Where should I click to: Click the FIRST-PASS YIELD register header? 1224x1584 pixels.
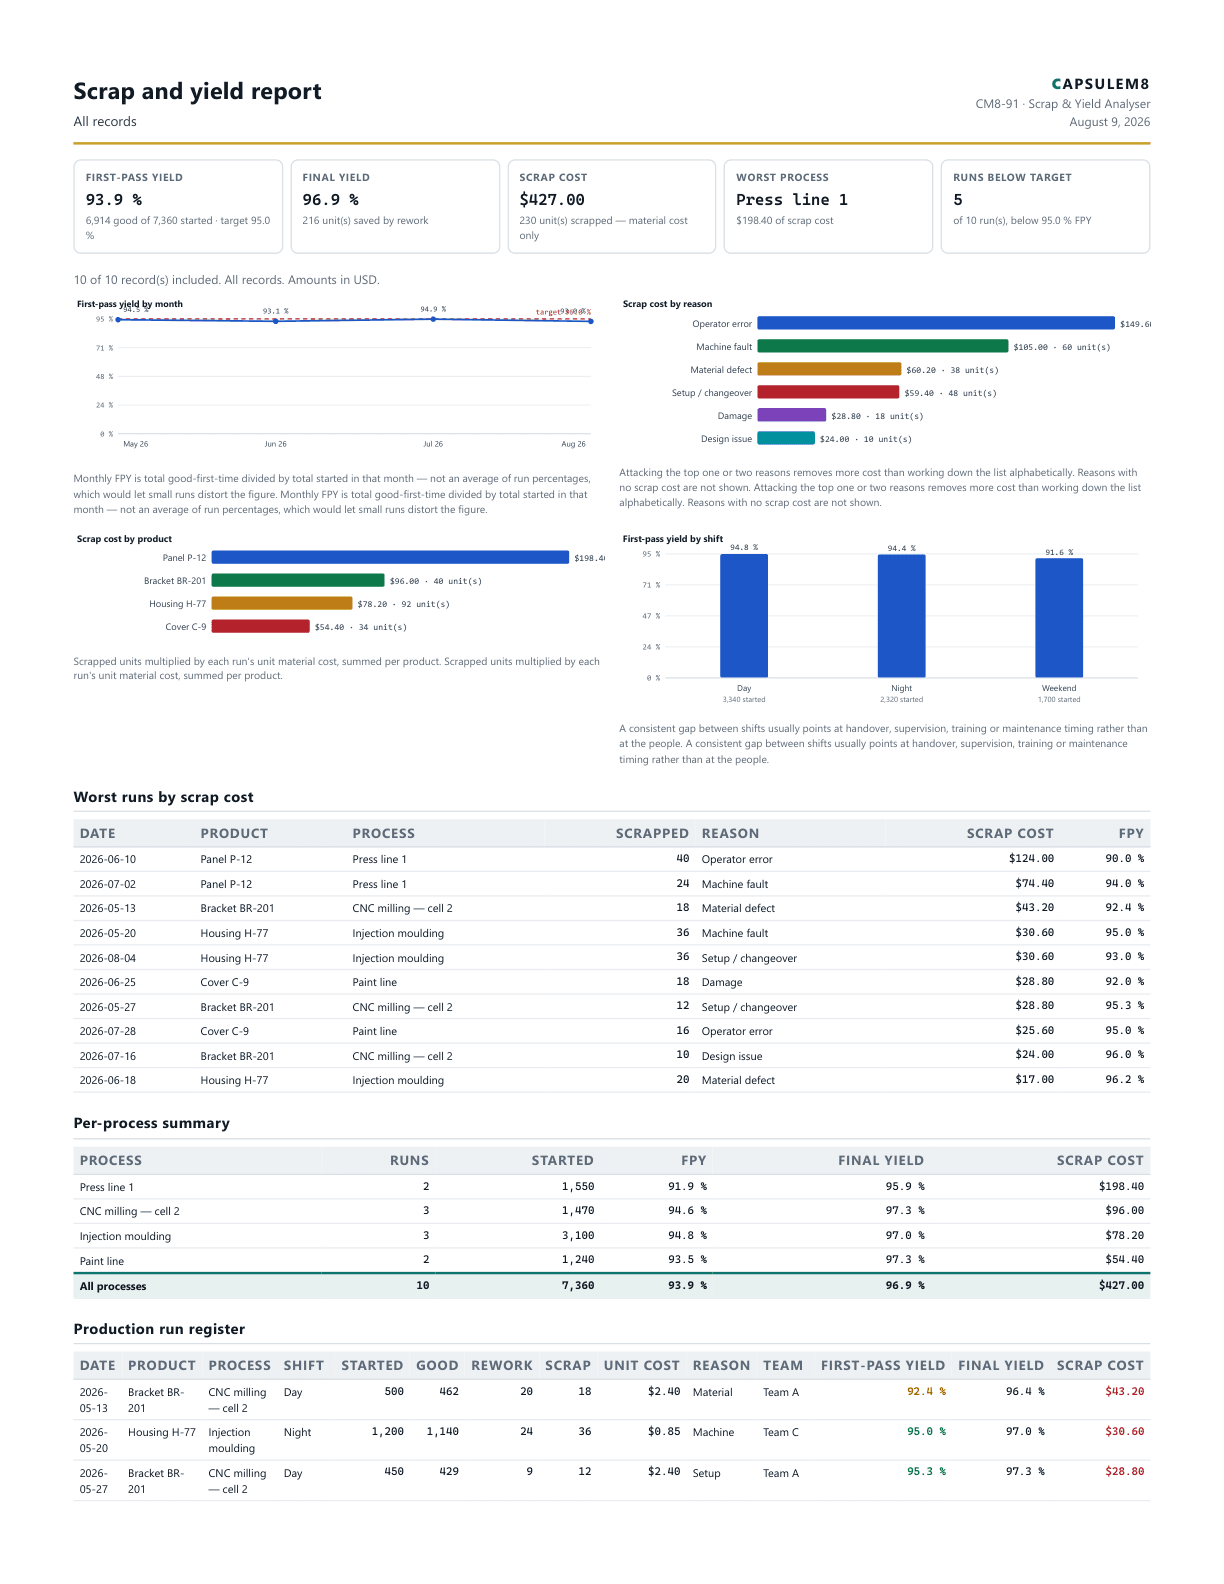[x=883, y=1365]
